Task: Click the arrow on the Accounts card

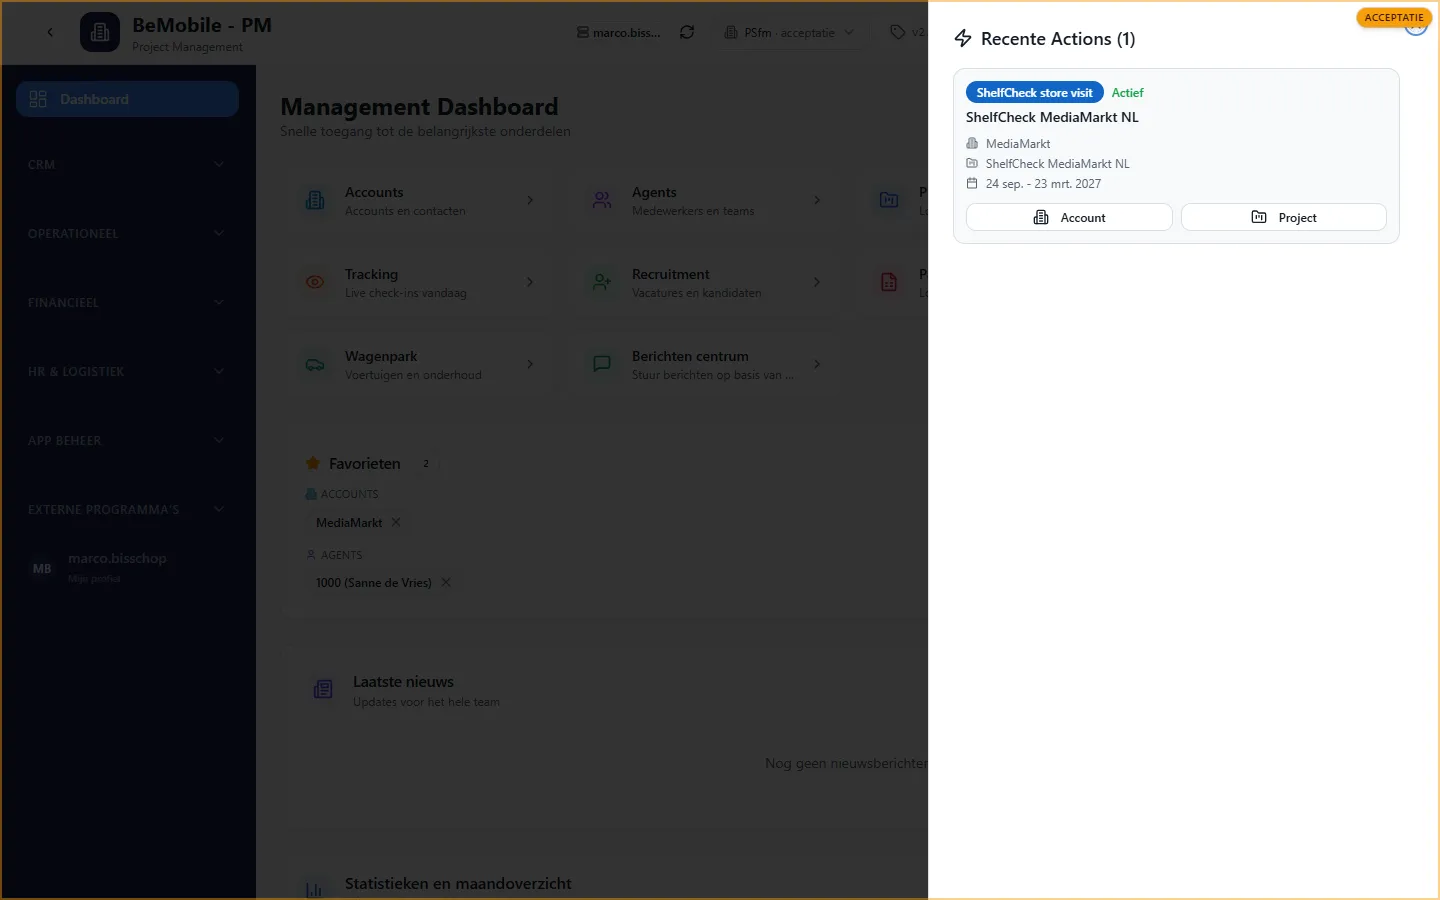Action: (530, 200)
